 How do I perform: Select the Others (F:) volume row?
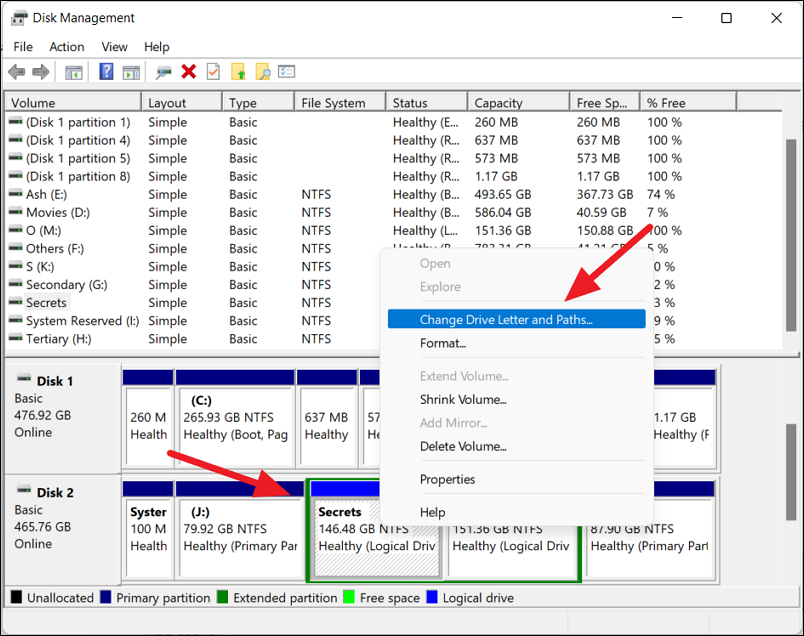point(194,248)
